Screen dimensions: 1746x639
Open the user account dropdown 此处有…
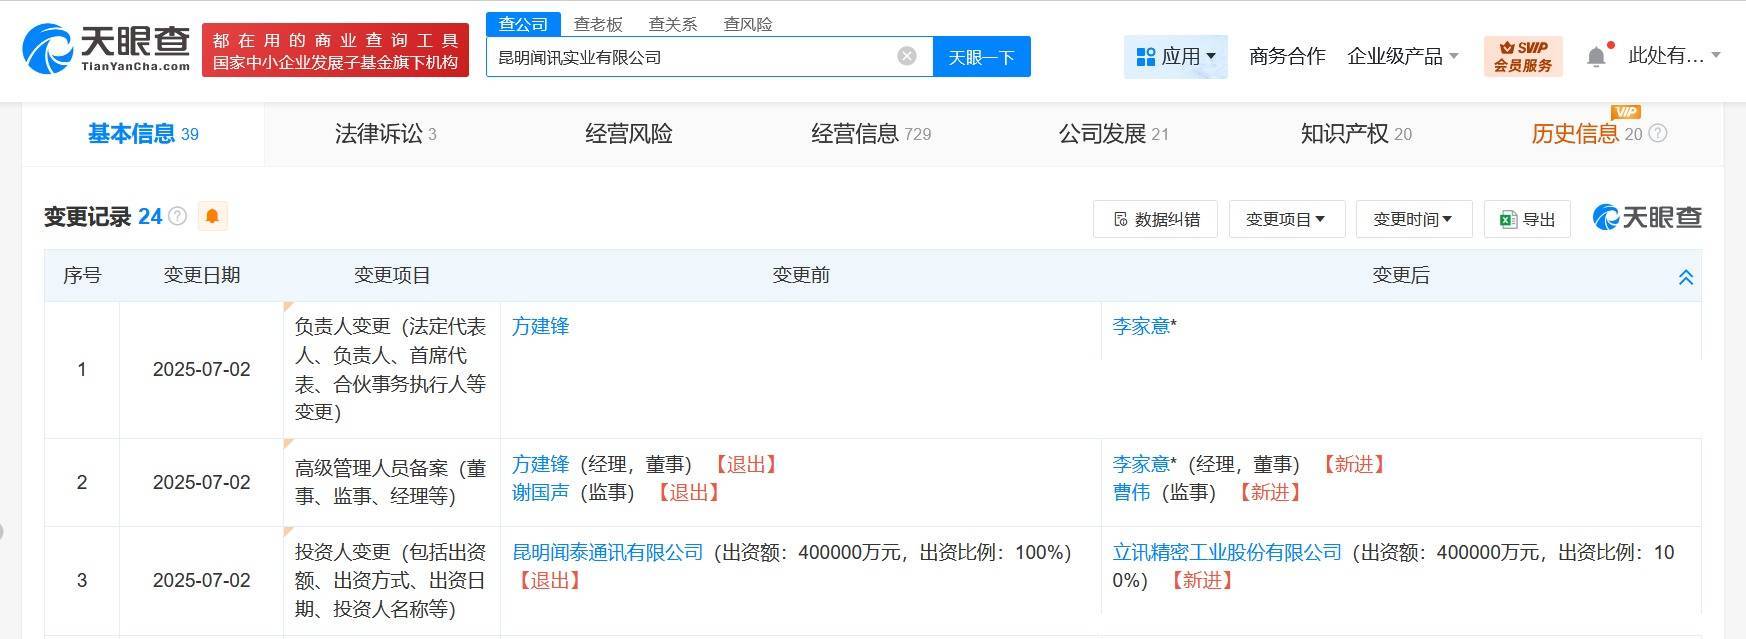pyautogui.click(x=1675, y=56)
